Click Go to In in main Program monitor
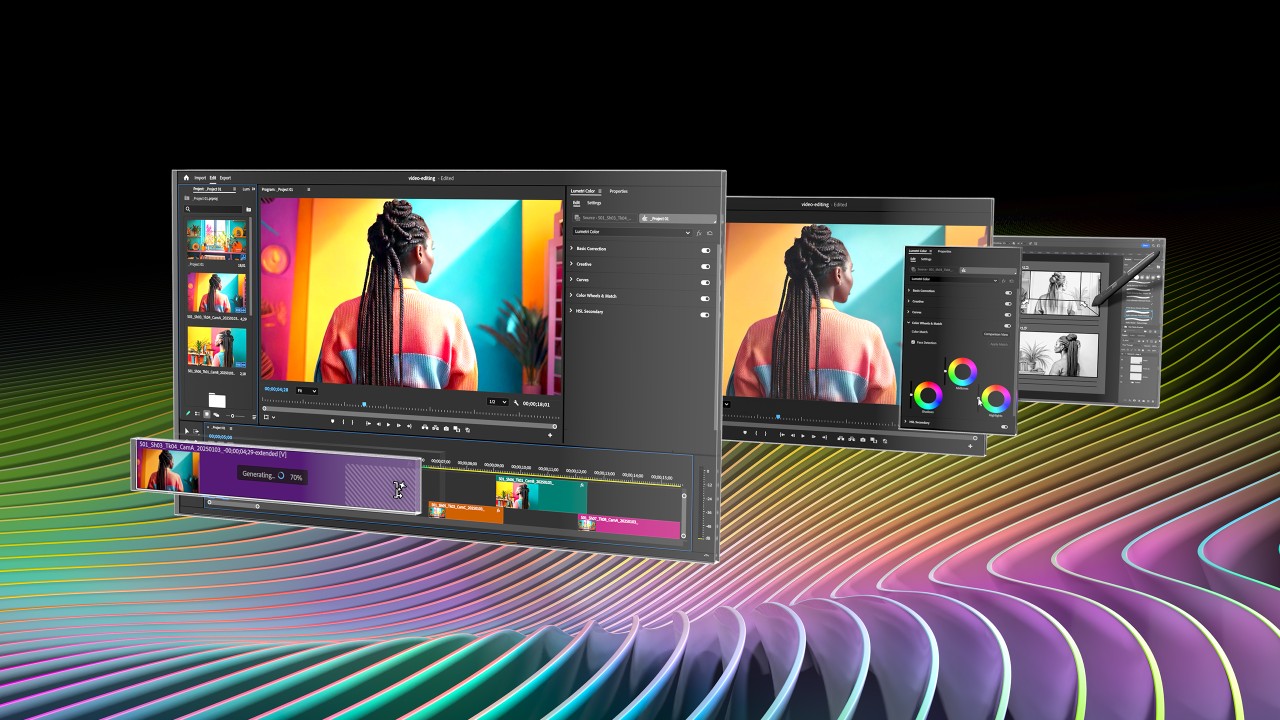 point(368,423)
